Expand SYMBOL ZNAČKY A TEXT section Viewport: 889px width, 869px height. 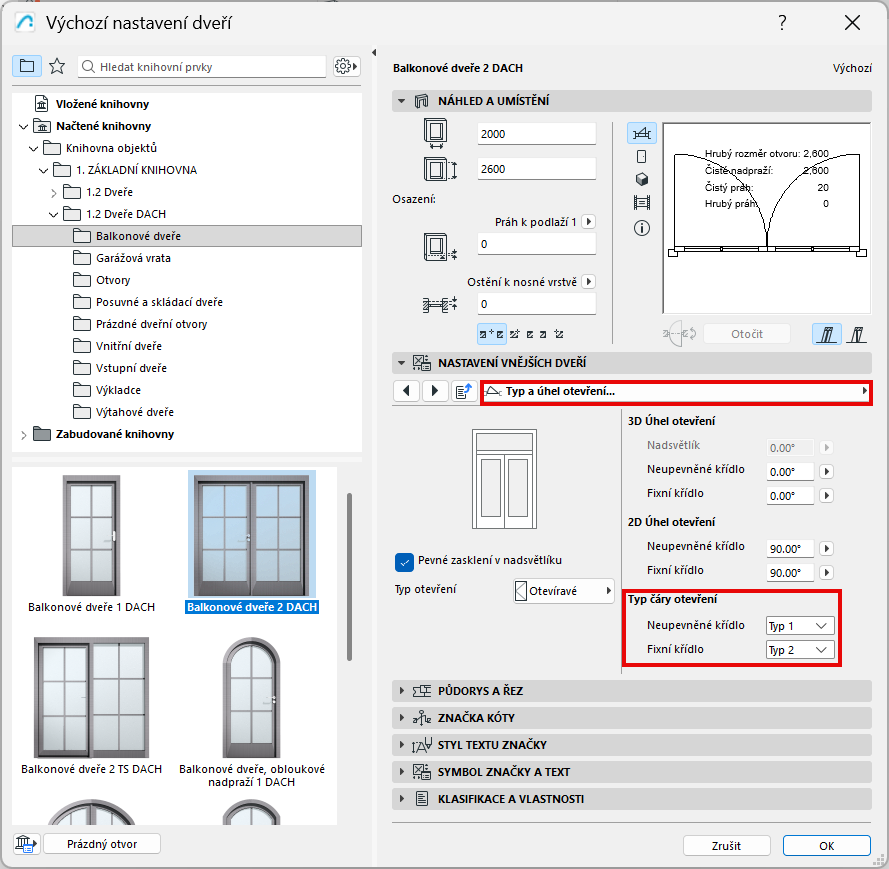401,771
